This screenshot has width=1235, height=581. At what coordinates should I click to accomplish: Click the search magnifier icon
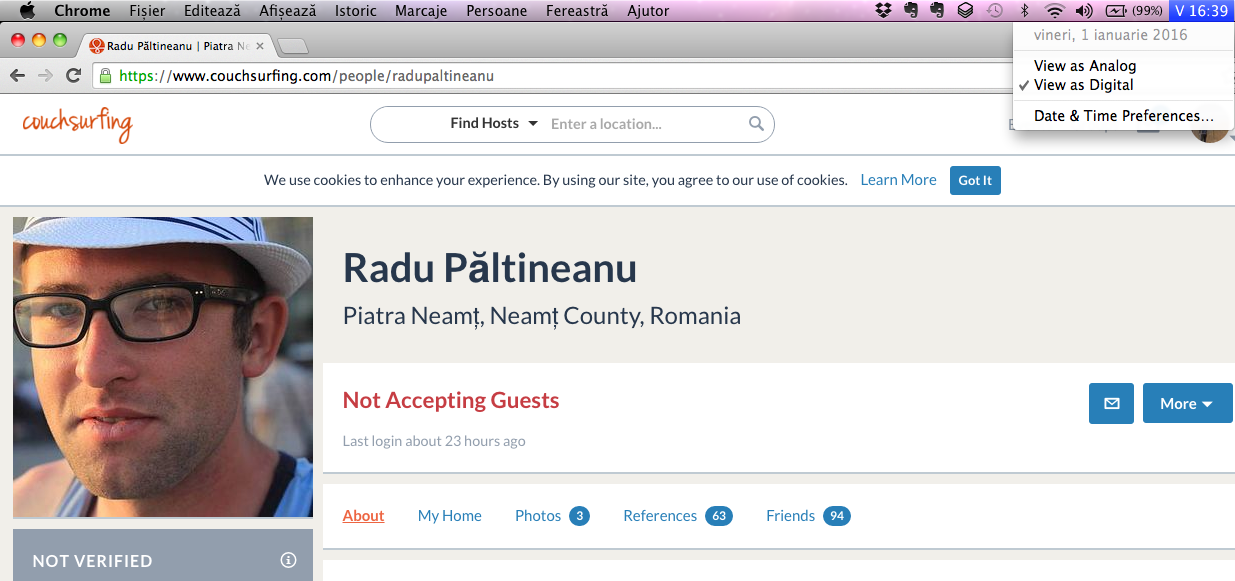tap(757, 124)
